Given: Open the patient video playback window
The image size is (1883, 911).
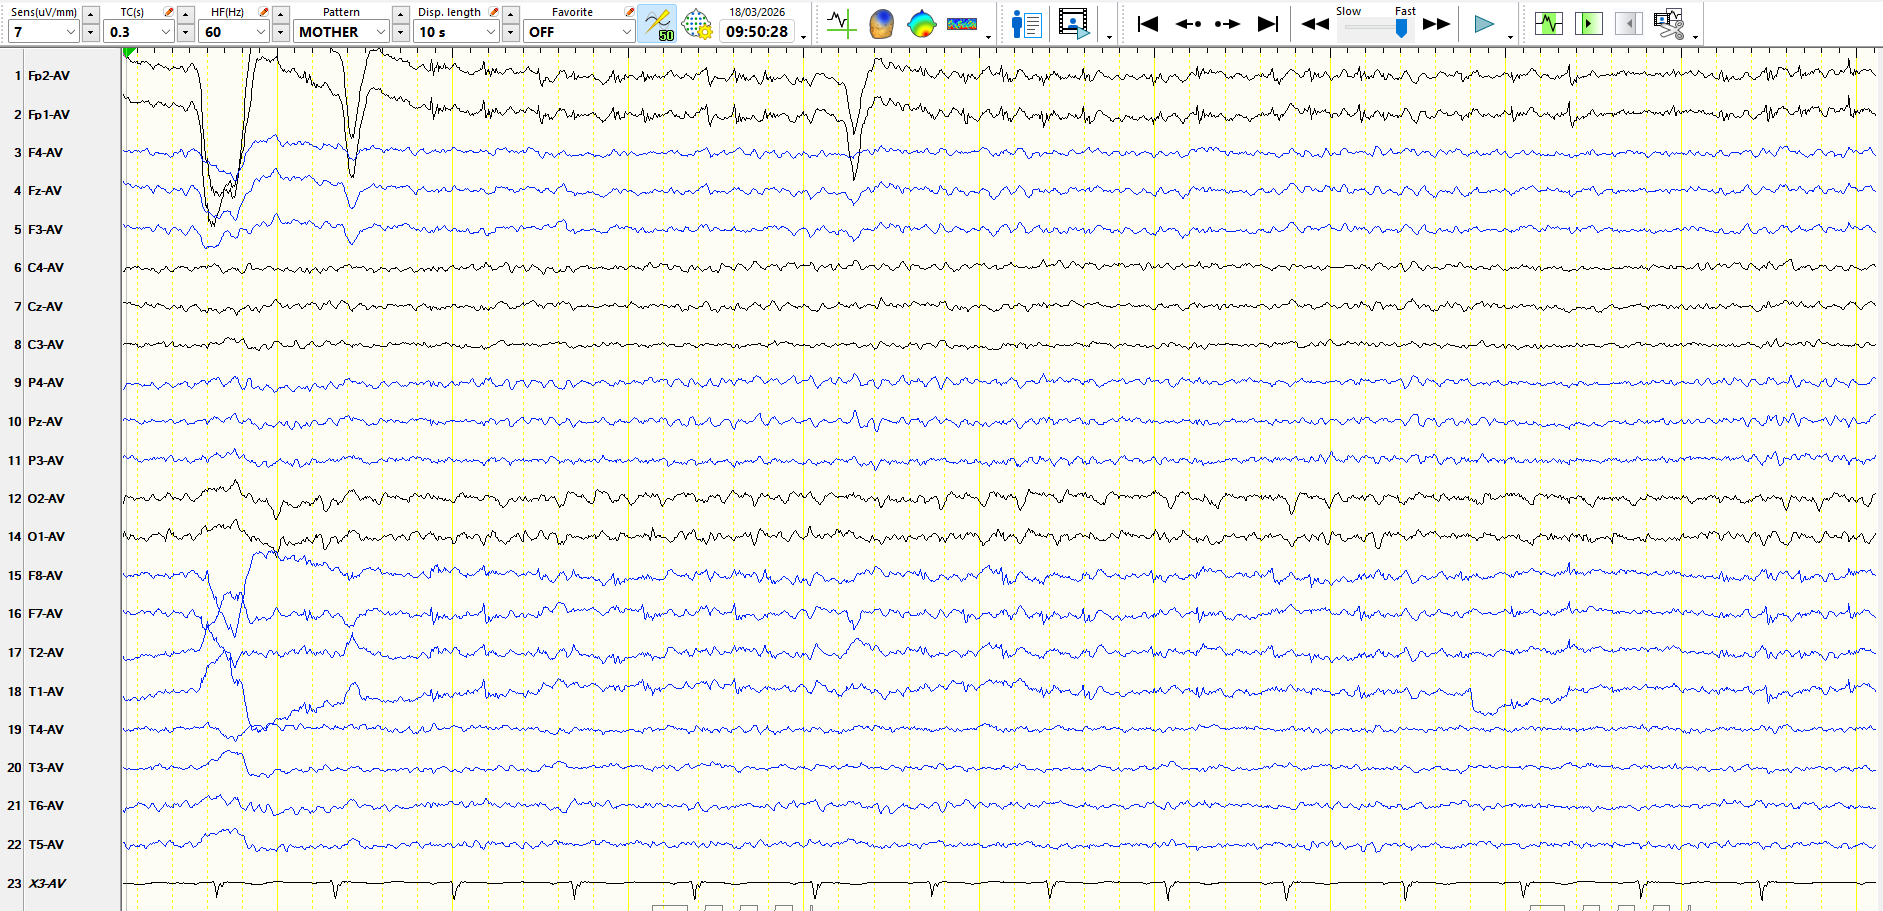Looking at the screenshot, I should (x=1073, y=23).
